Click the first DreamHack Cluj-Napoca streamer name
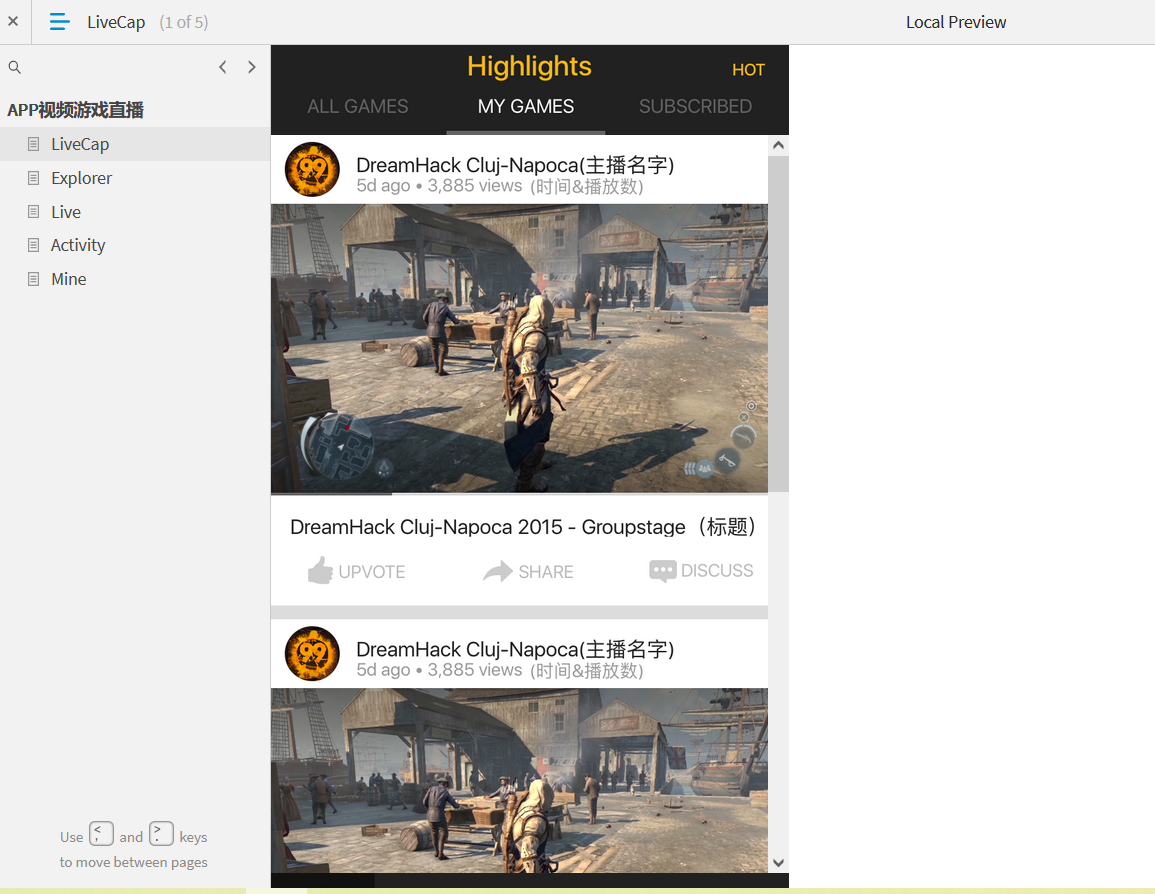 point(515,165)
